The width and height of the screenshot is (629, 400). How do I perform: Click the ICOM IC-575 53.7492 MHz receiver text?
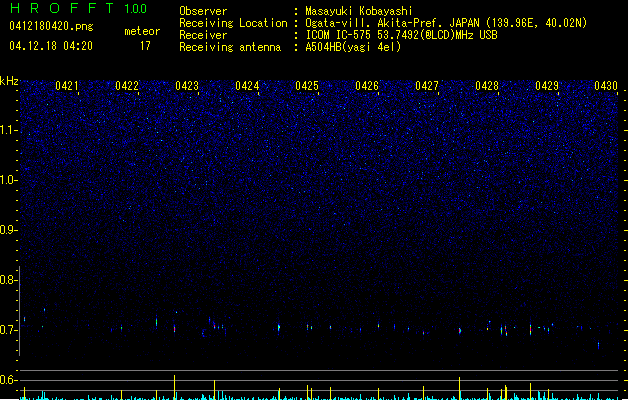[x=401, y=35]
